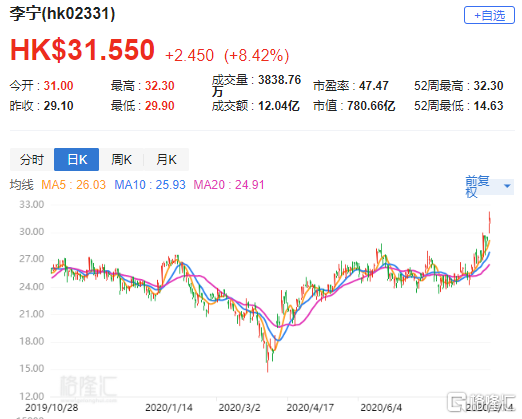
Task: Click the latest candlestick near 32.30 high
Action: point(489,222)
